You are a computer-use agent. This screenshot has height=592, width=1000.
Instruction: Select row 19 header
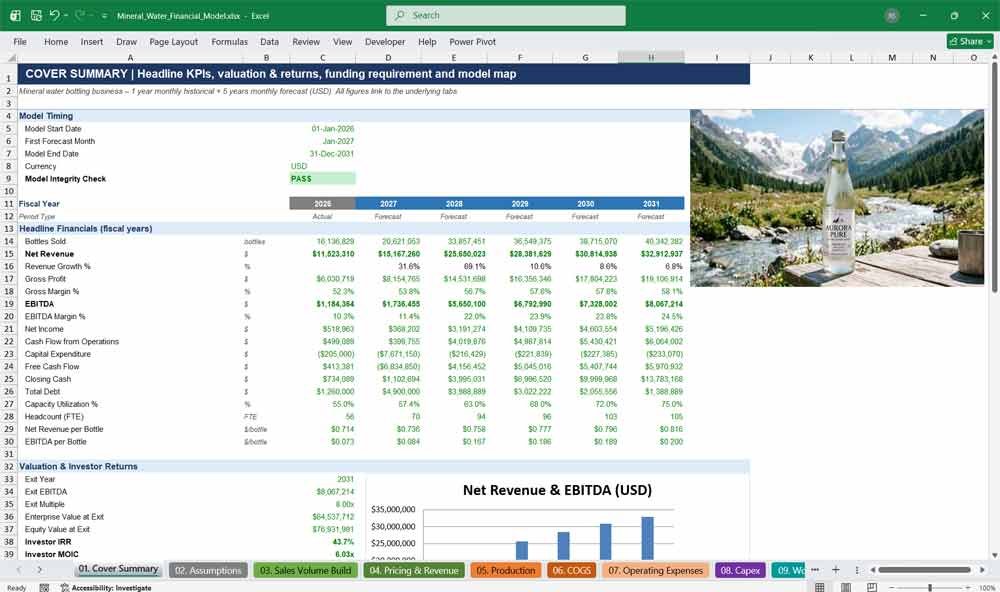[x=9, y=304]
